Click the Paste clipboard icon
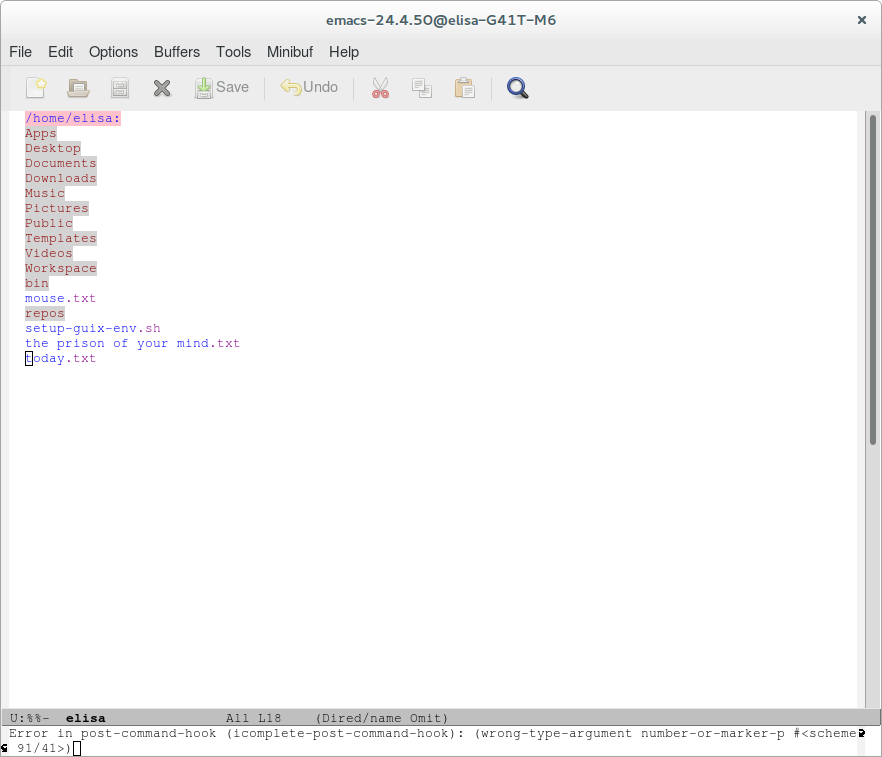Viewport: 882px width, 757px height. (x=464, y=88)
